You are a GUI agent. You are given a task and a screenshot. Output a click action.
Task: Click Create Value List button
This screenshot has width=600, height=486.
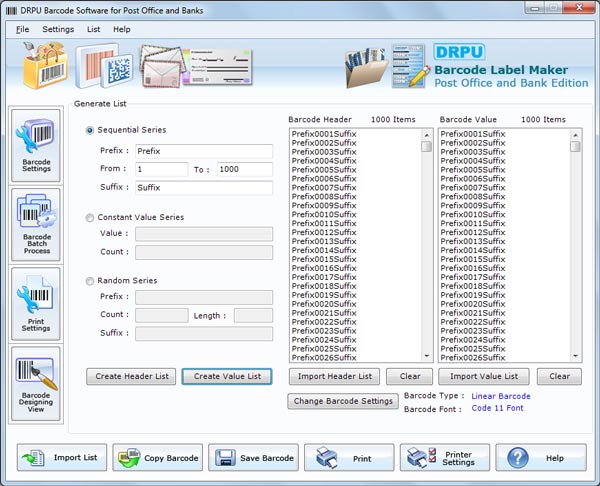pos(227,376)
